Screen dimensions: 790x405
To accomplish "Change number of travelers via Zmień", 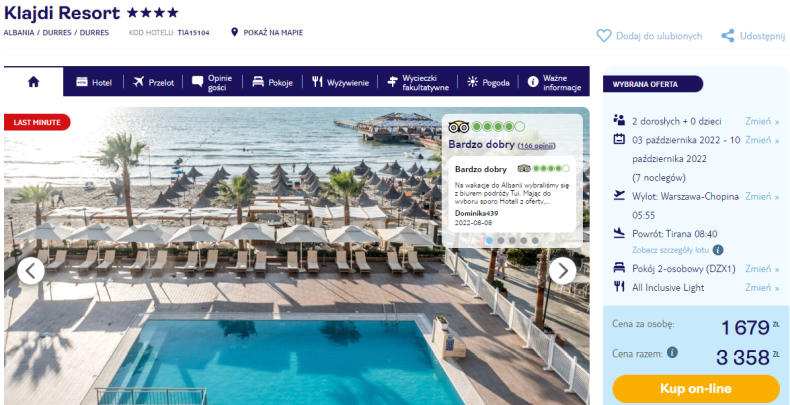I will (762, 121).
